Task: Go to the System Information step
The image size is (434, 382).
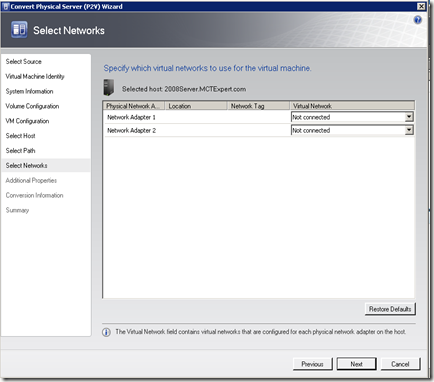Action: (29, 91)
